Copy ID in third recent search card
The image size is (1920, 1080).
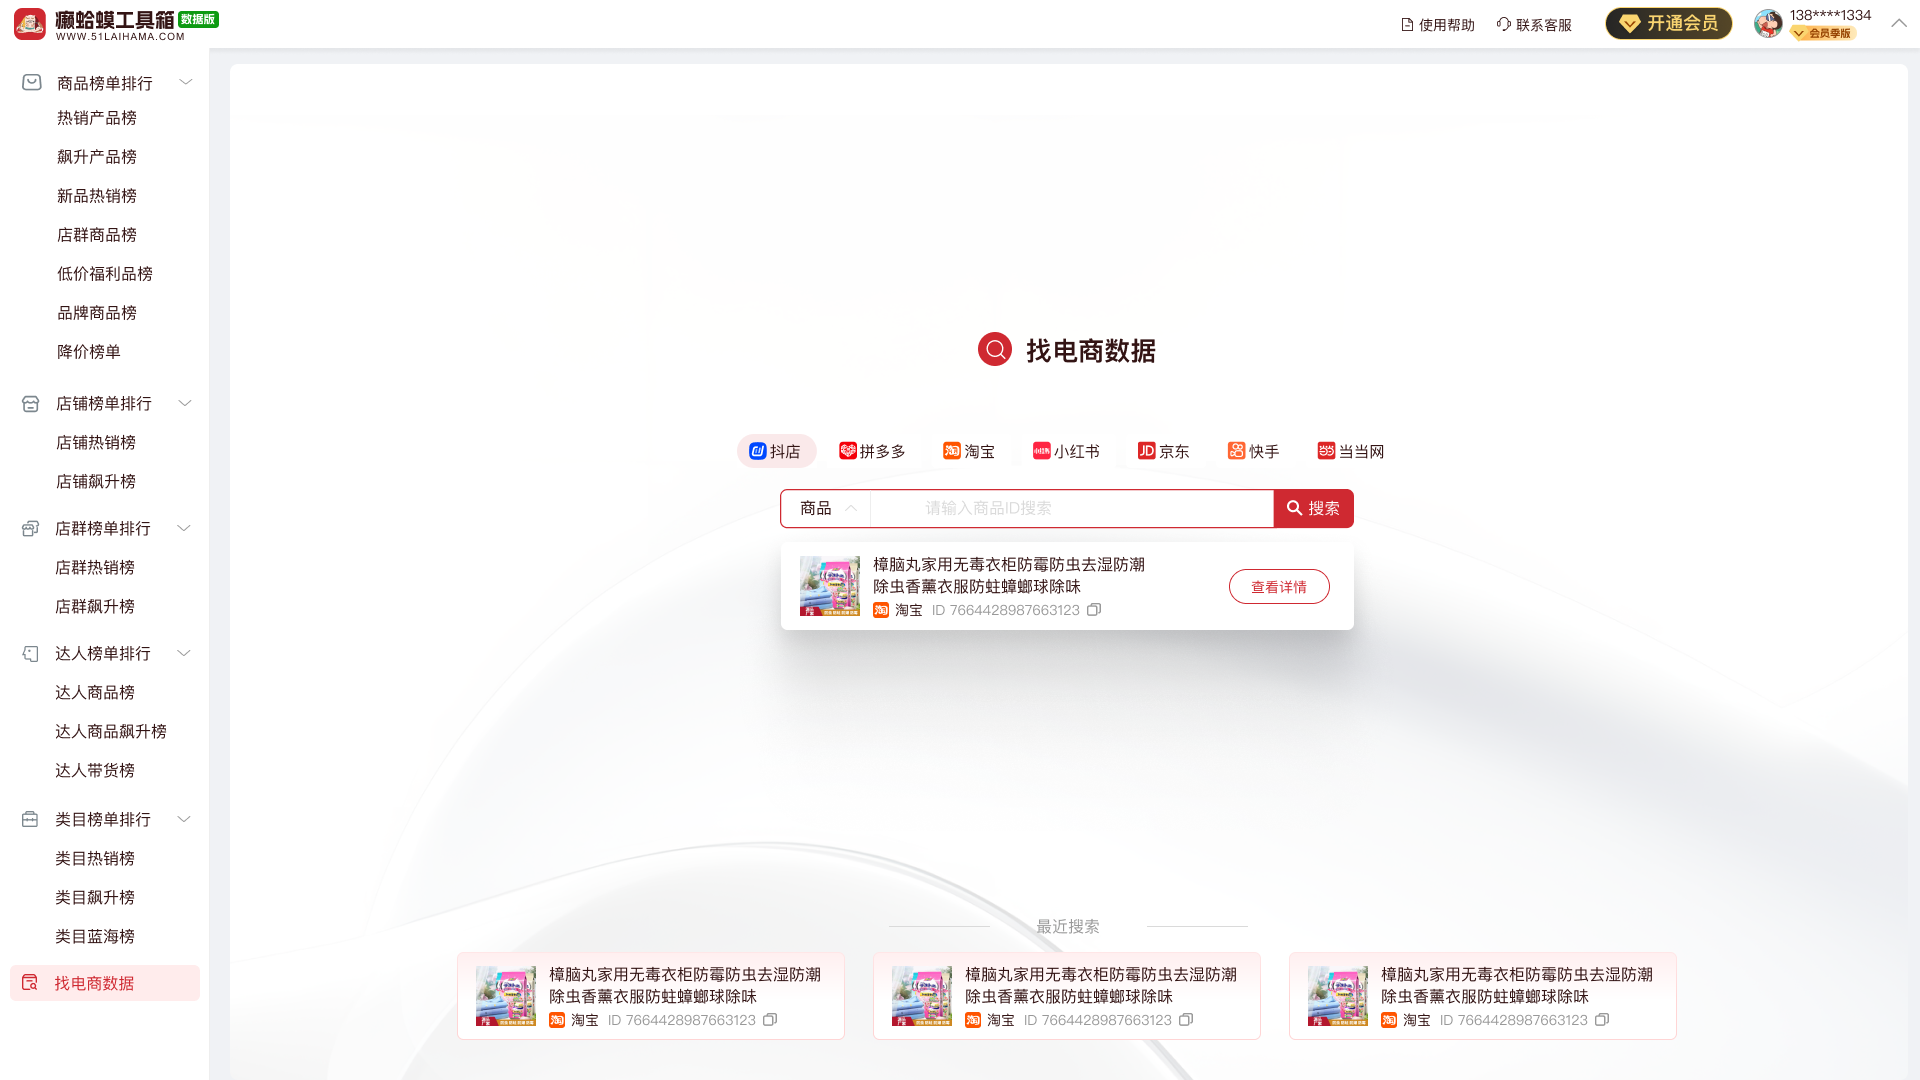pyautogui.click(x=1602, y=1020)
